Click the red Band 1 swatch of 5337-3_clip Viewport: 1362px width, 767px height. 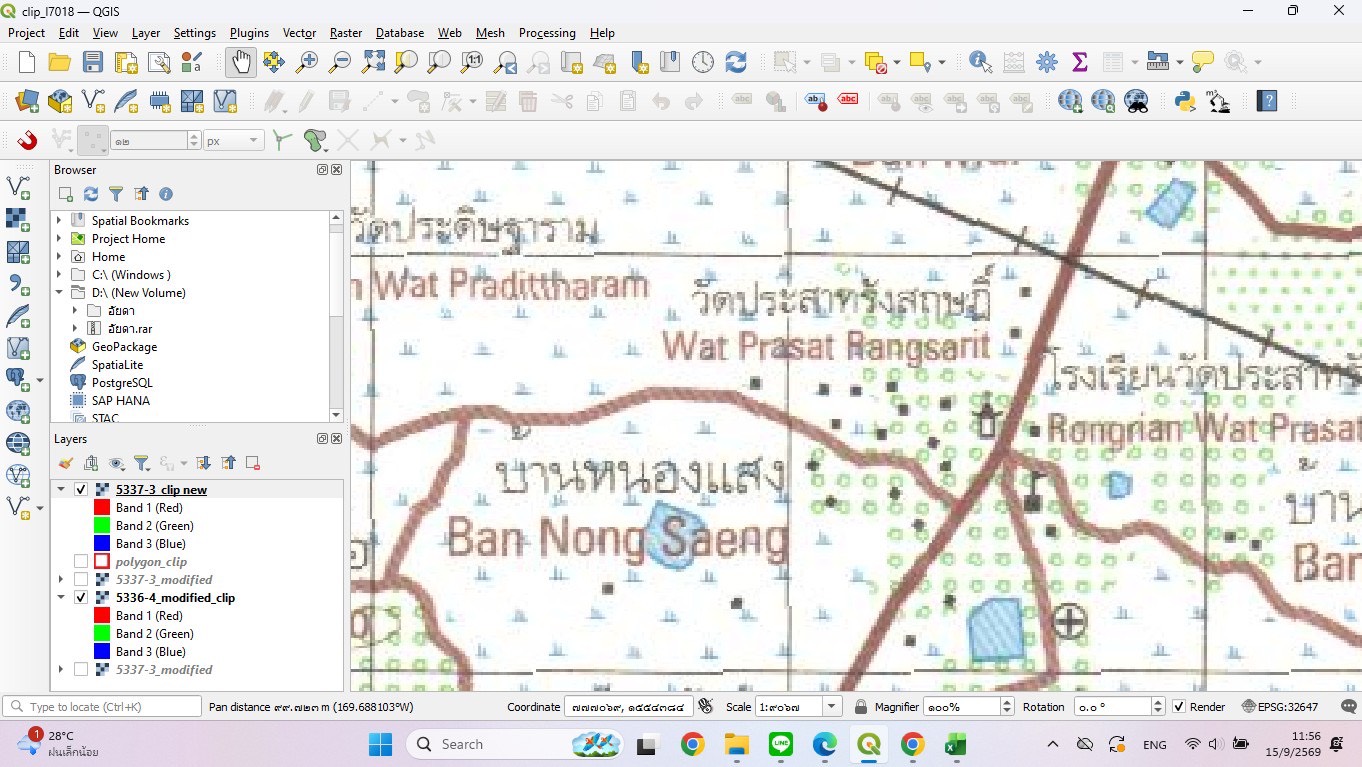coord(101,508)
